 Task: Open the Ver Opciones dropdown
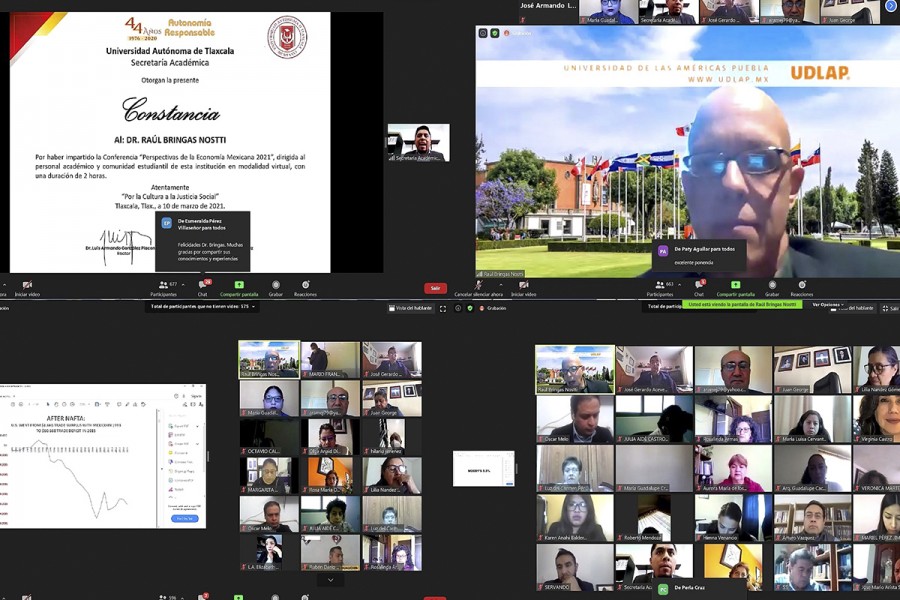[828, 305]
